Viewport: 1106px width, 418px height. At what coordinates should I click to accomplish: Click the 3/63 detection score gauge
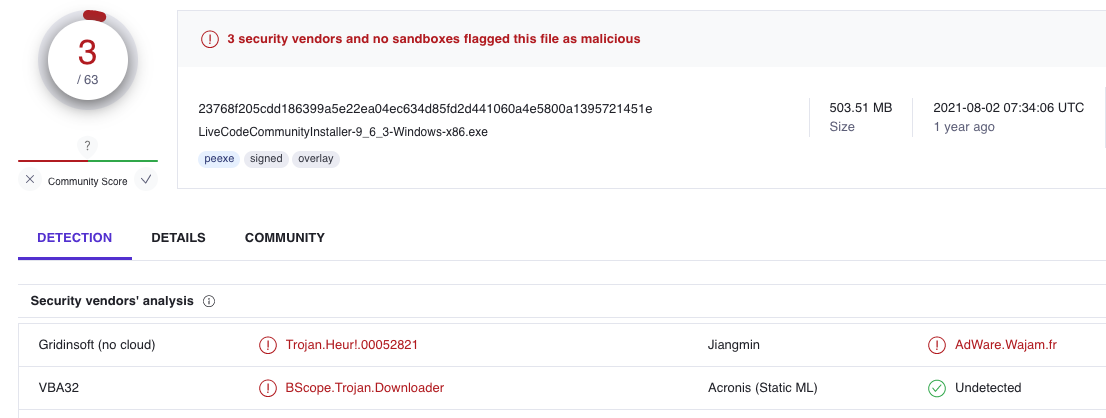88,65
